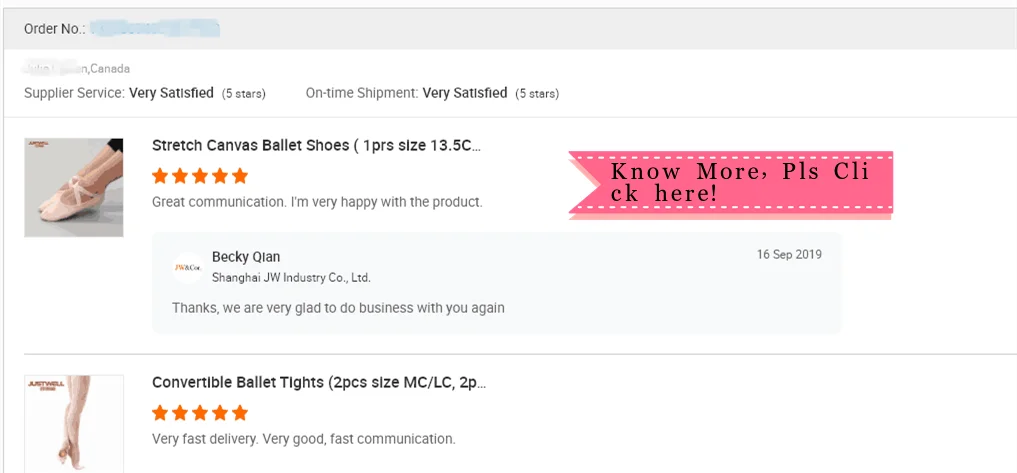Click third star of Ballet Tights rating
Screen dimensions: 1017x473
[x=200, y=413]
